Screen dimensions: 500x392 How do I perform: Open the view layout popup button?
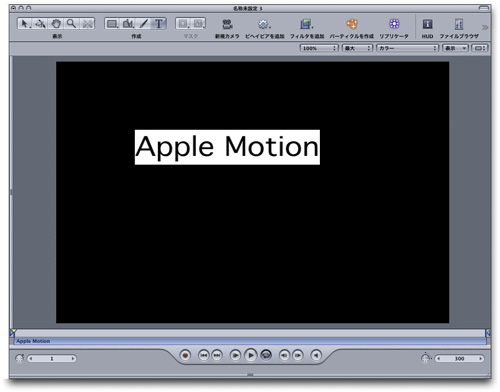click(x=480, y=48)
